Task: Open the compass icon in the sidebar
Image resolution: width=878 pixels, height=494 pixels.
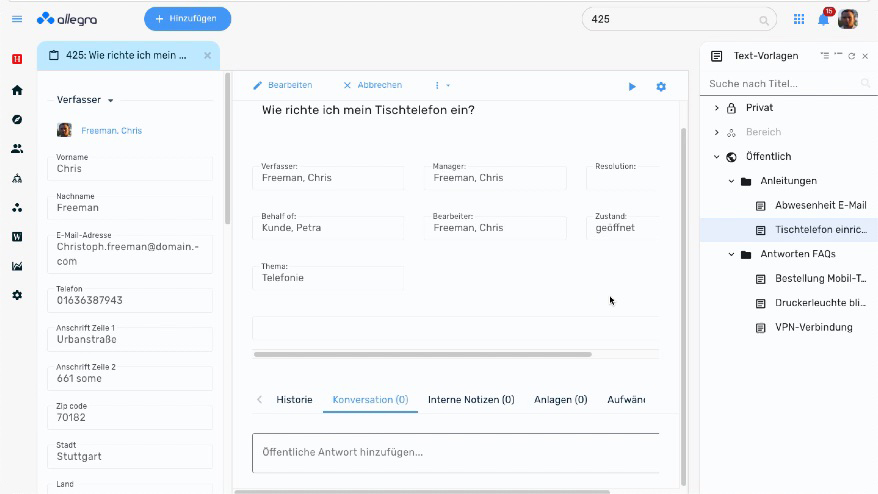Action: (17, 119)
